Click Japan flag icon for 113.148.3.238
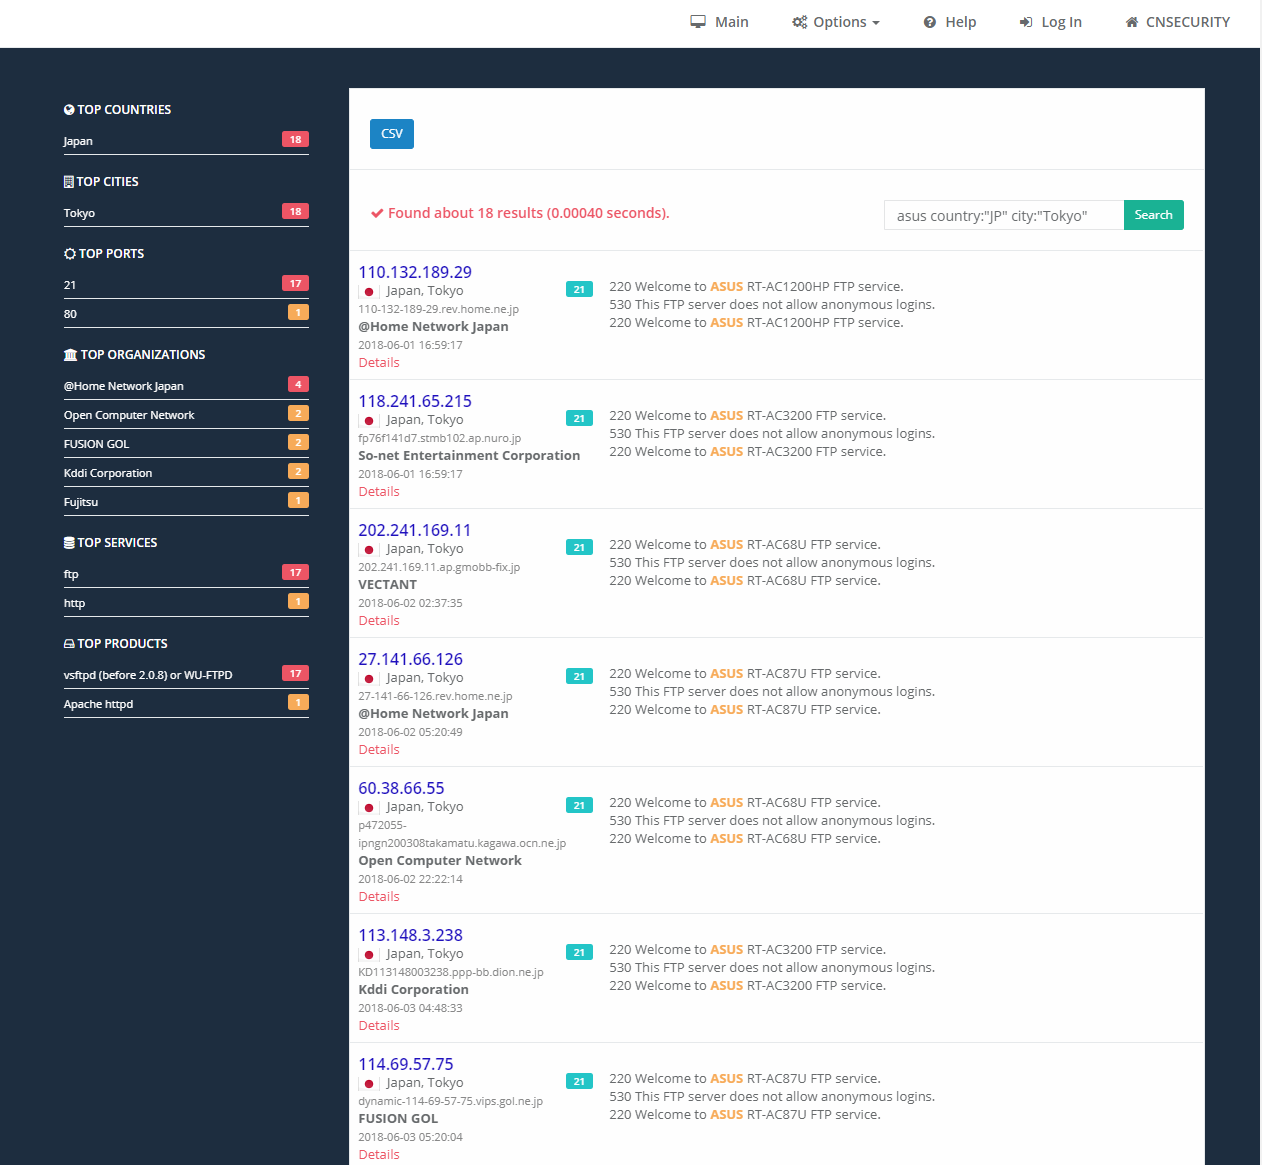Image resolution: width=1262 pixels, height=1165 pixels. (x=369, y=955)
